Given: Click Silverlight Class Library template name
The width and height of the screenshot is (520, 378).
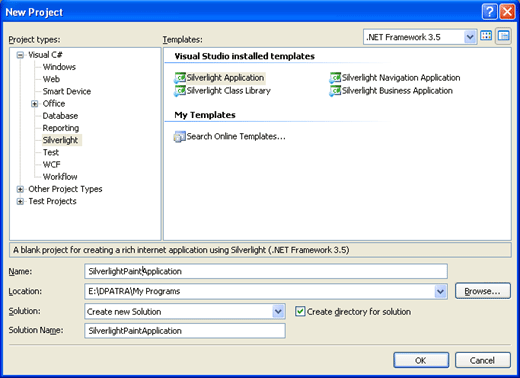Looking at the screenshot, I should [229, 91].
